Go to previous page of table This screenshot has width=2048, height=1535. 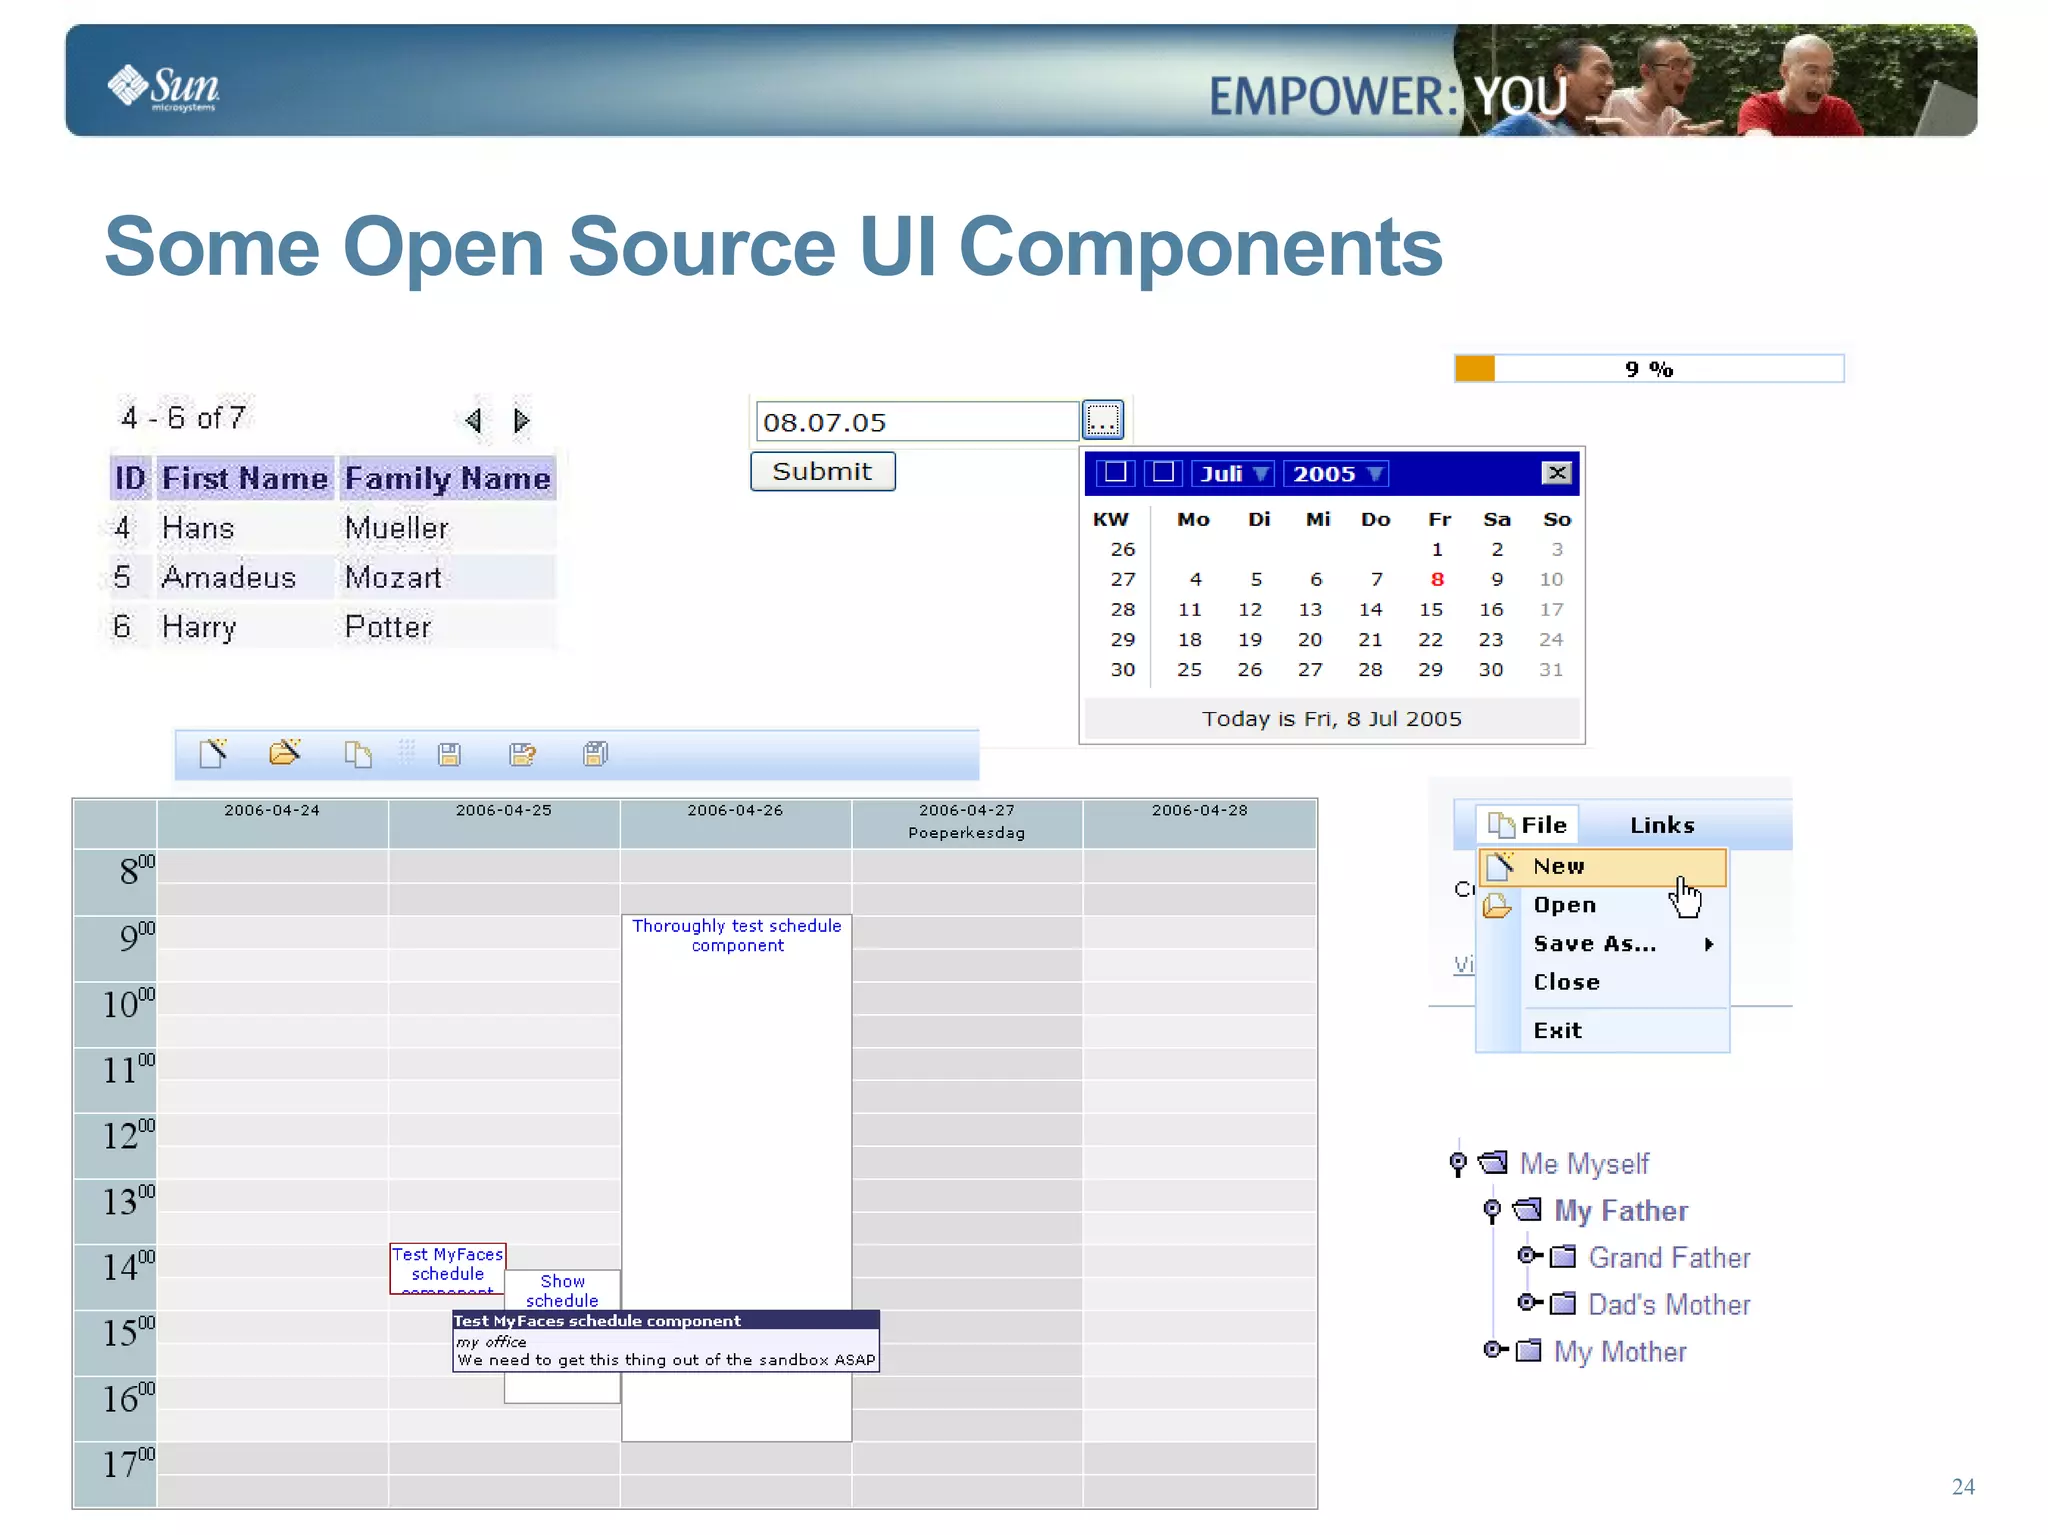click(x=474, y=420)
